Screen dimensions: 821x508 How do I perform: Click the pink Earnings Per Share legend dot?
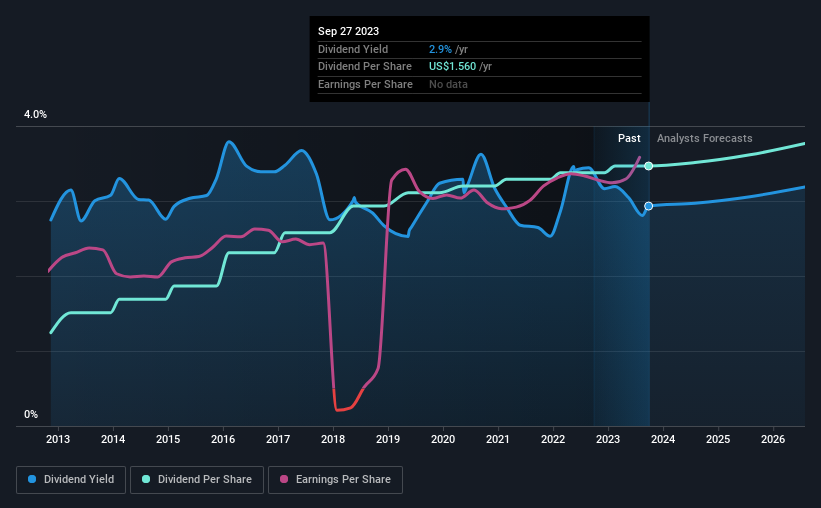284,479
